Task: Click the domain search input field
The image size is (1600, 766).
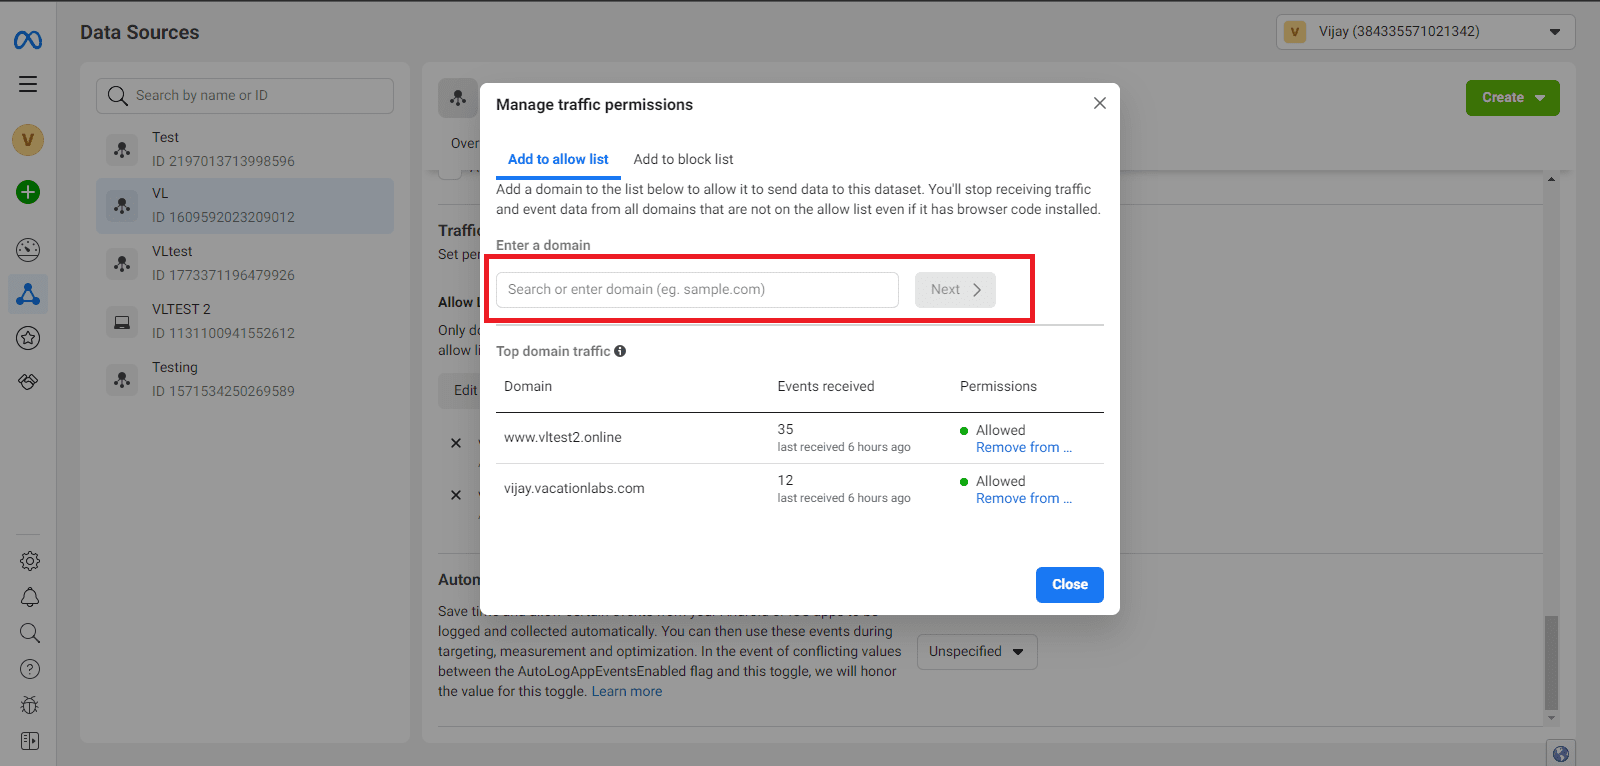Action: pyautogui.click(x=697, y=290)
